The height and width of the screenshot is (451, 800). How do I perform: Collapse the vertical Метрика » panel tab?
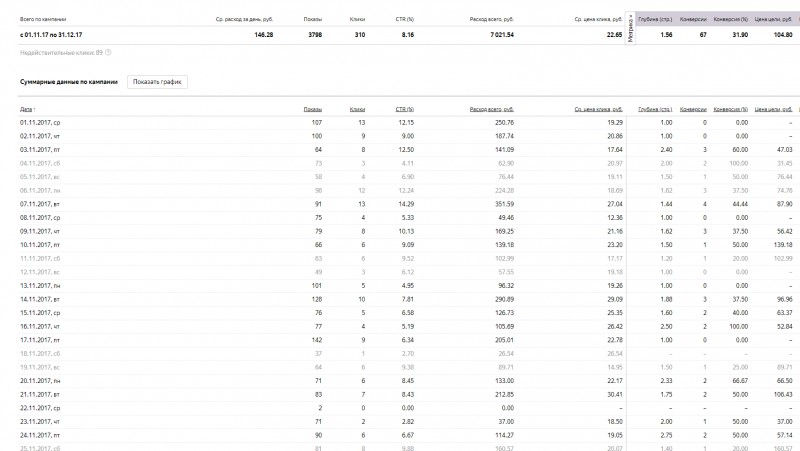(631, 28)
